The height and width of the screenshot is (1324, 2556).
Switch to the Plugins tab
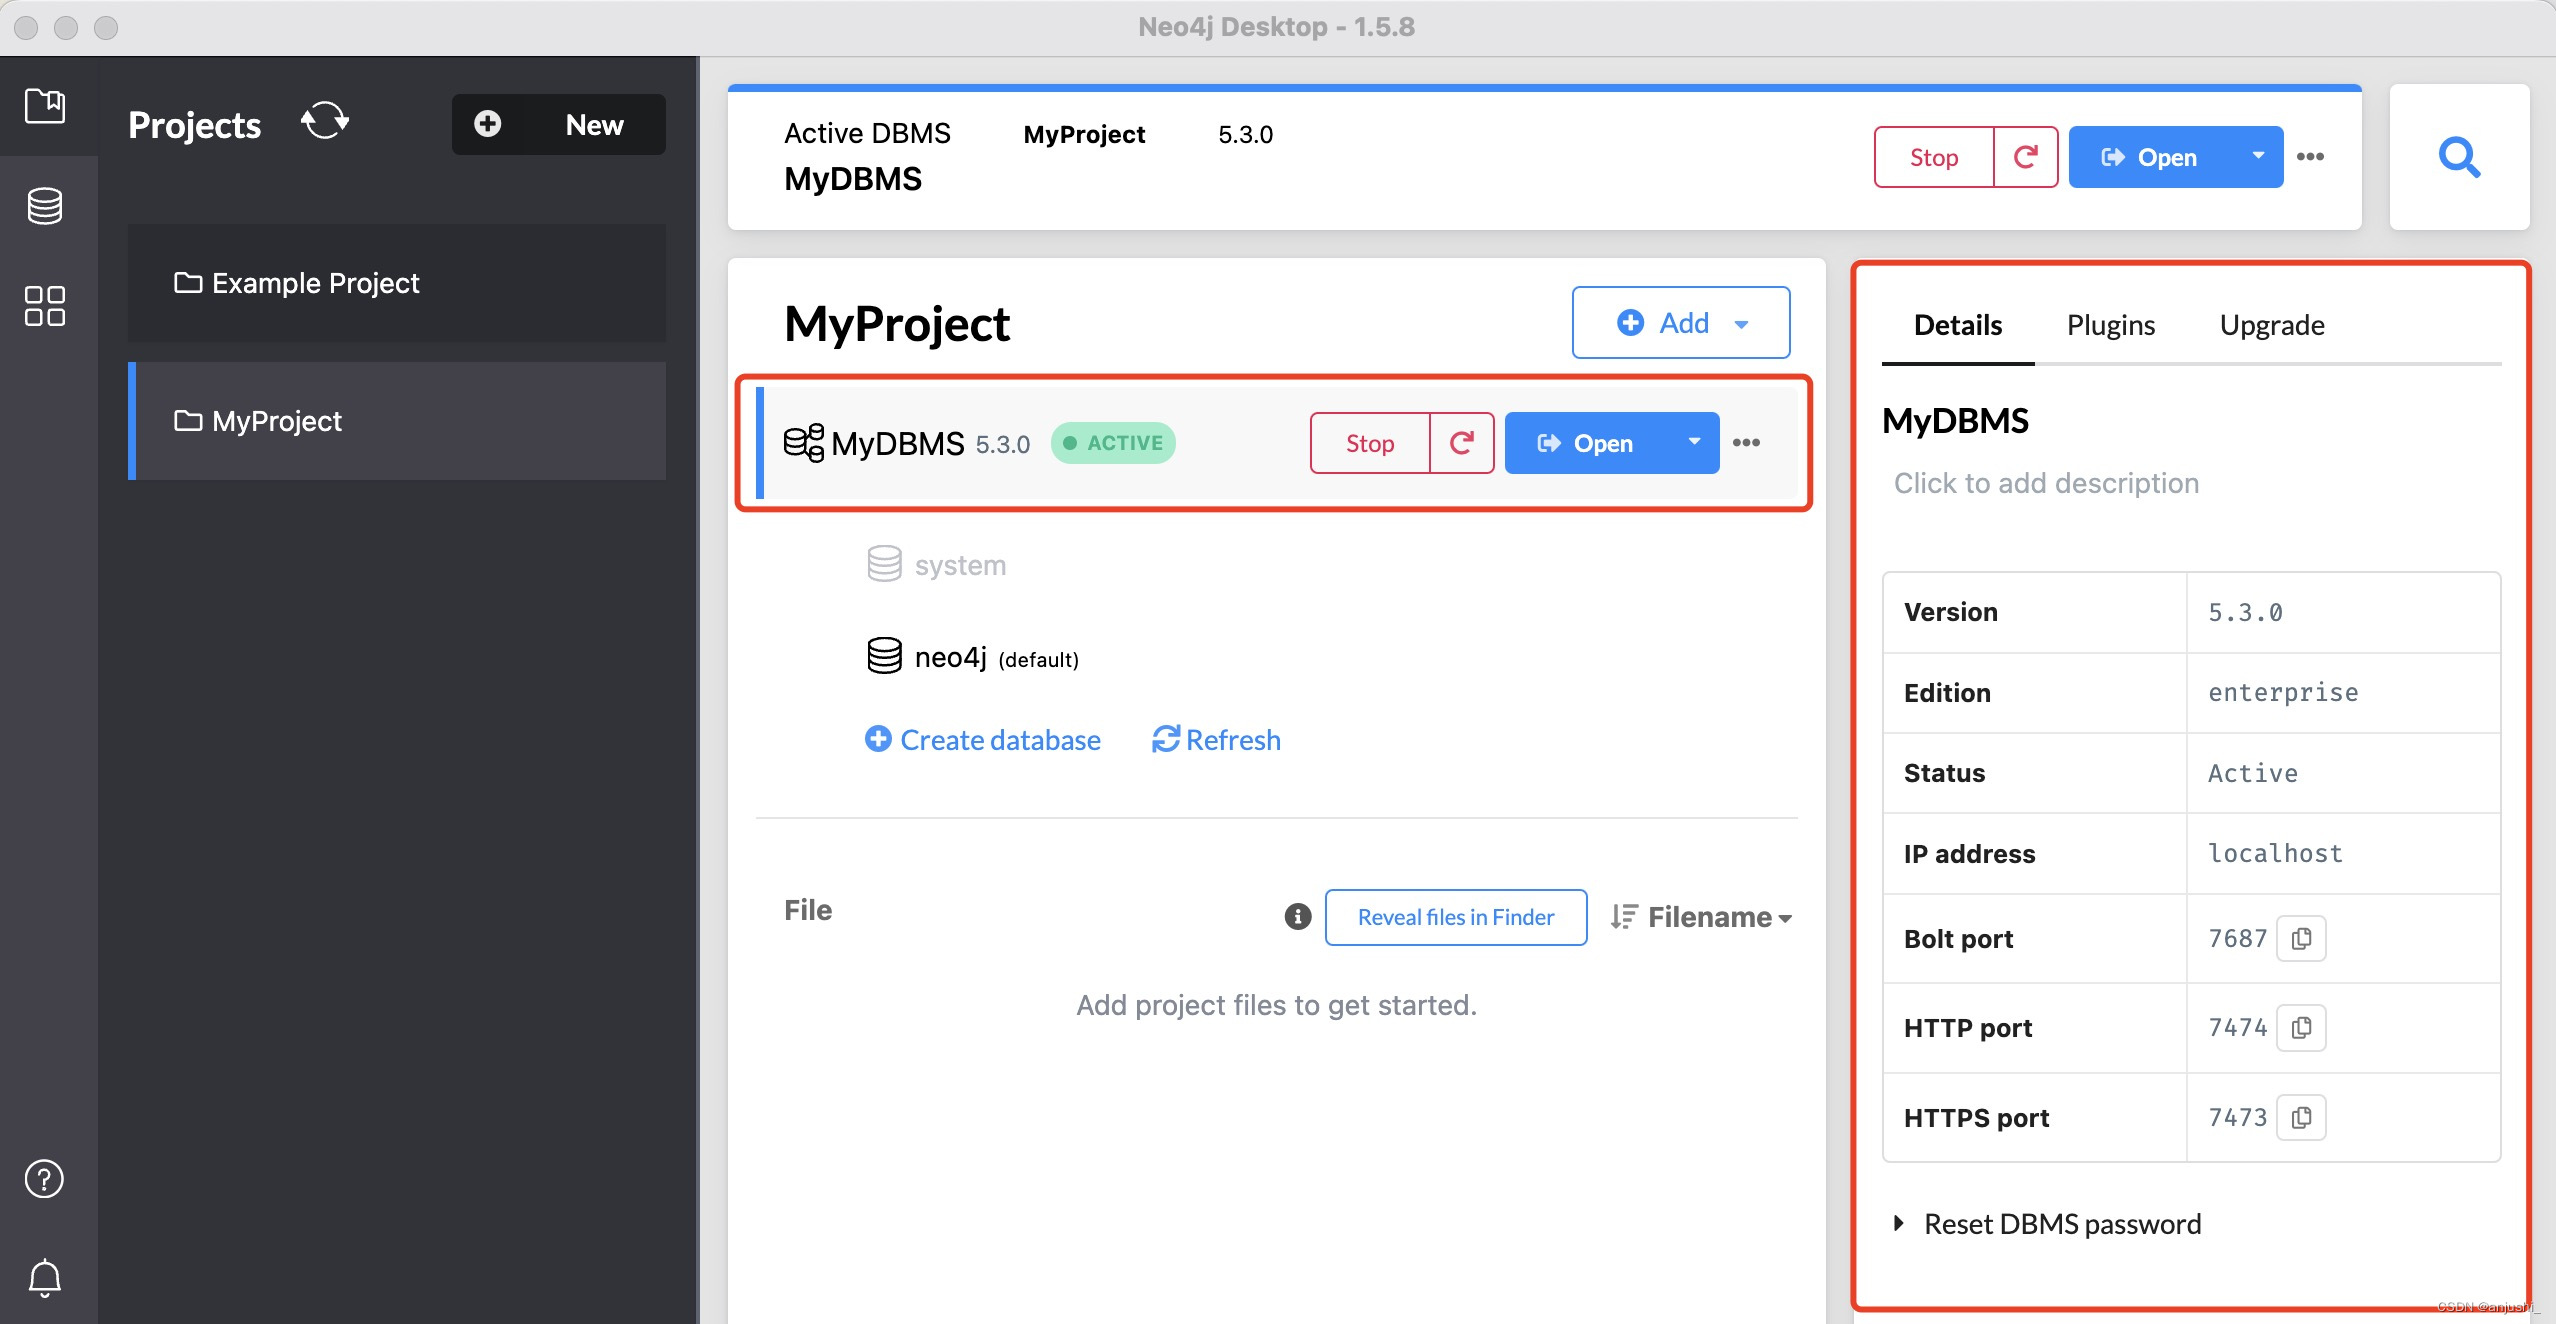(x=2110, y=324)
